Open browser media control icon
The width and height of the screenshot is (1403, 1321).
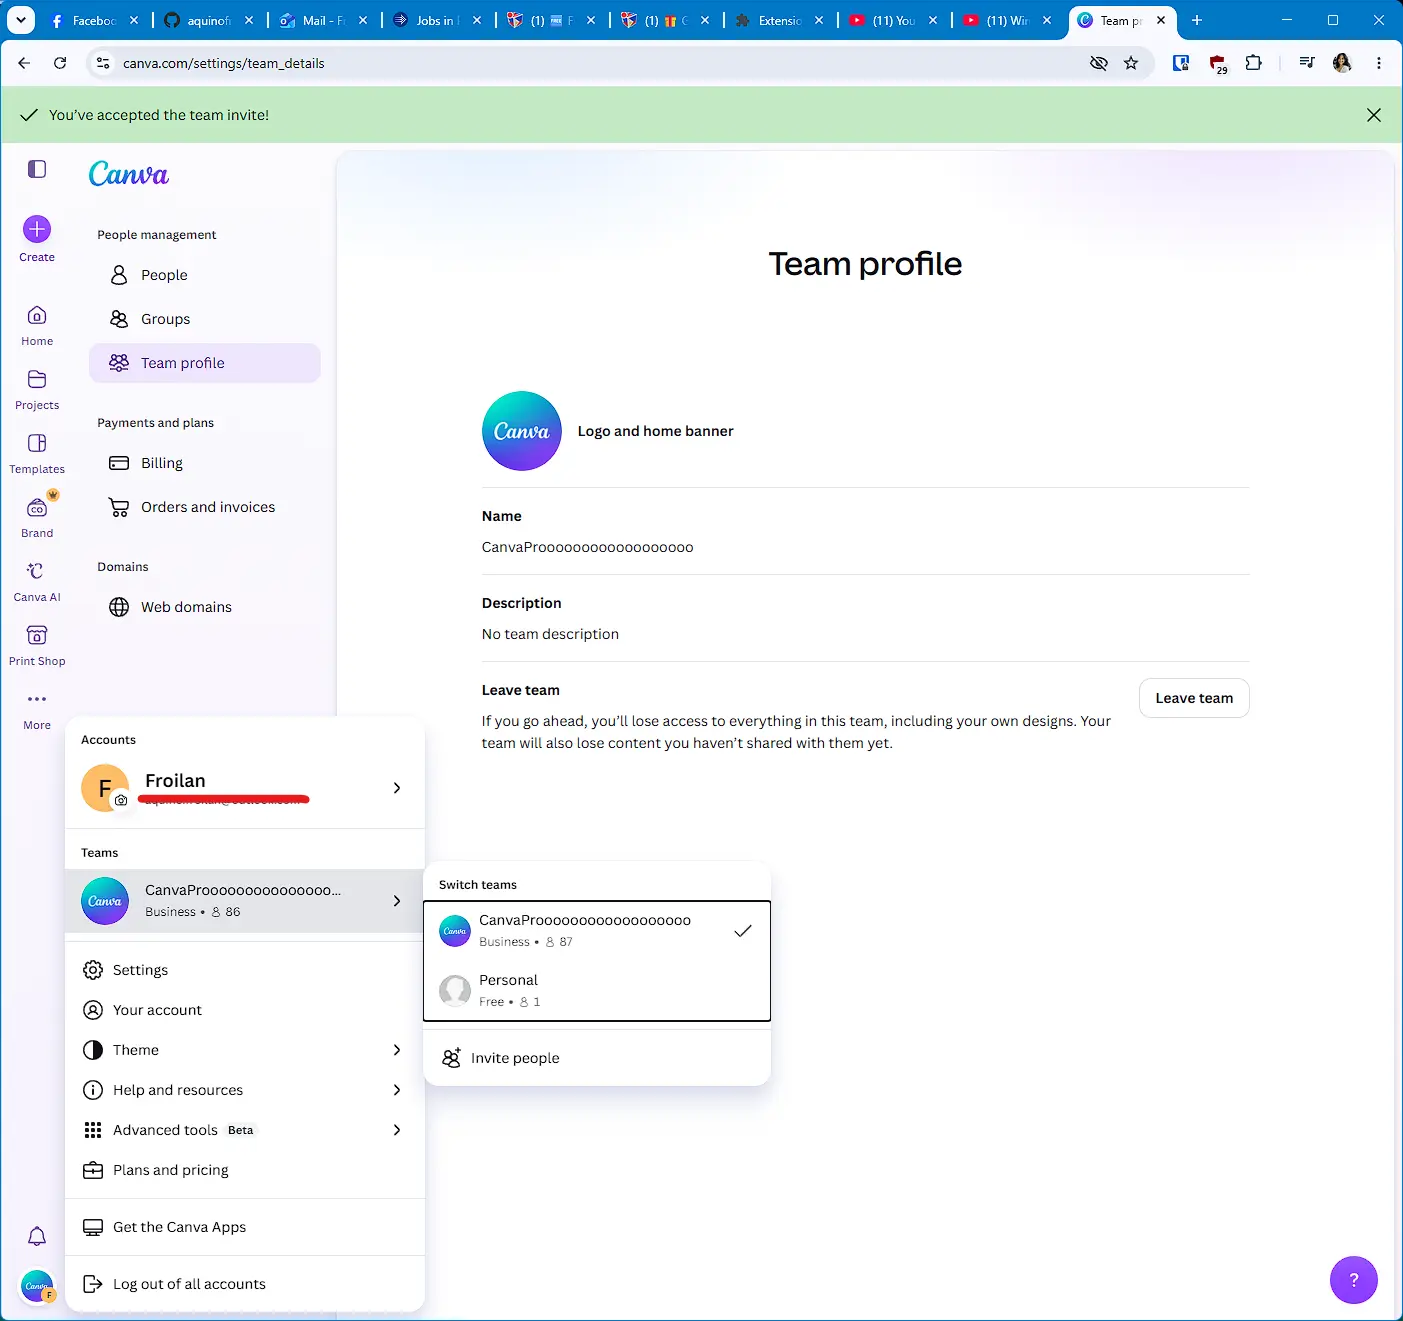point(1306,63)
